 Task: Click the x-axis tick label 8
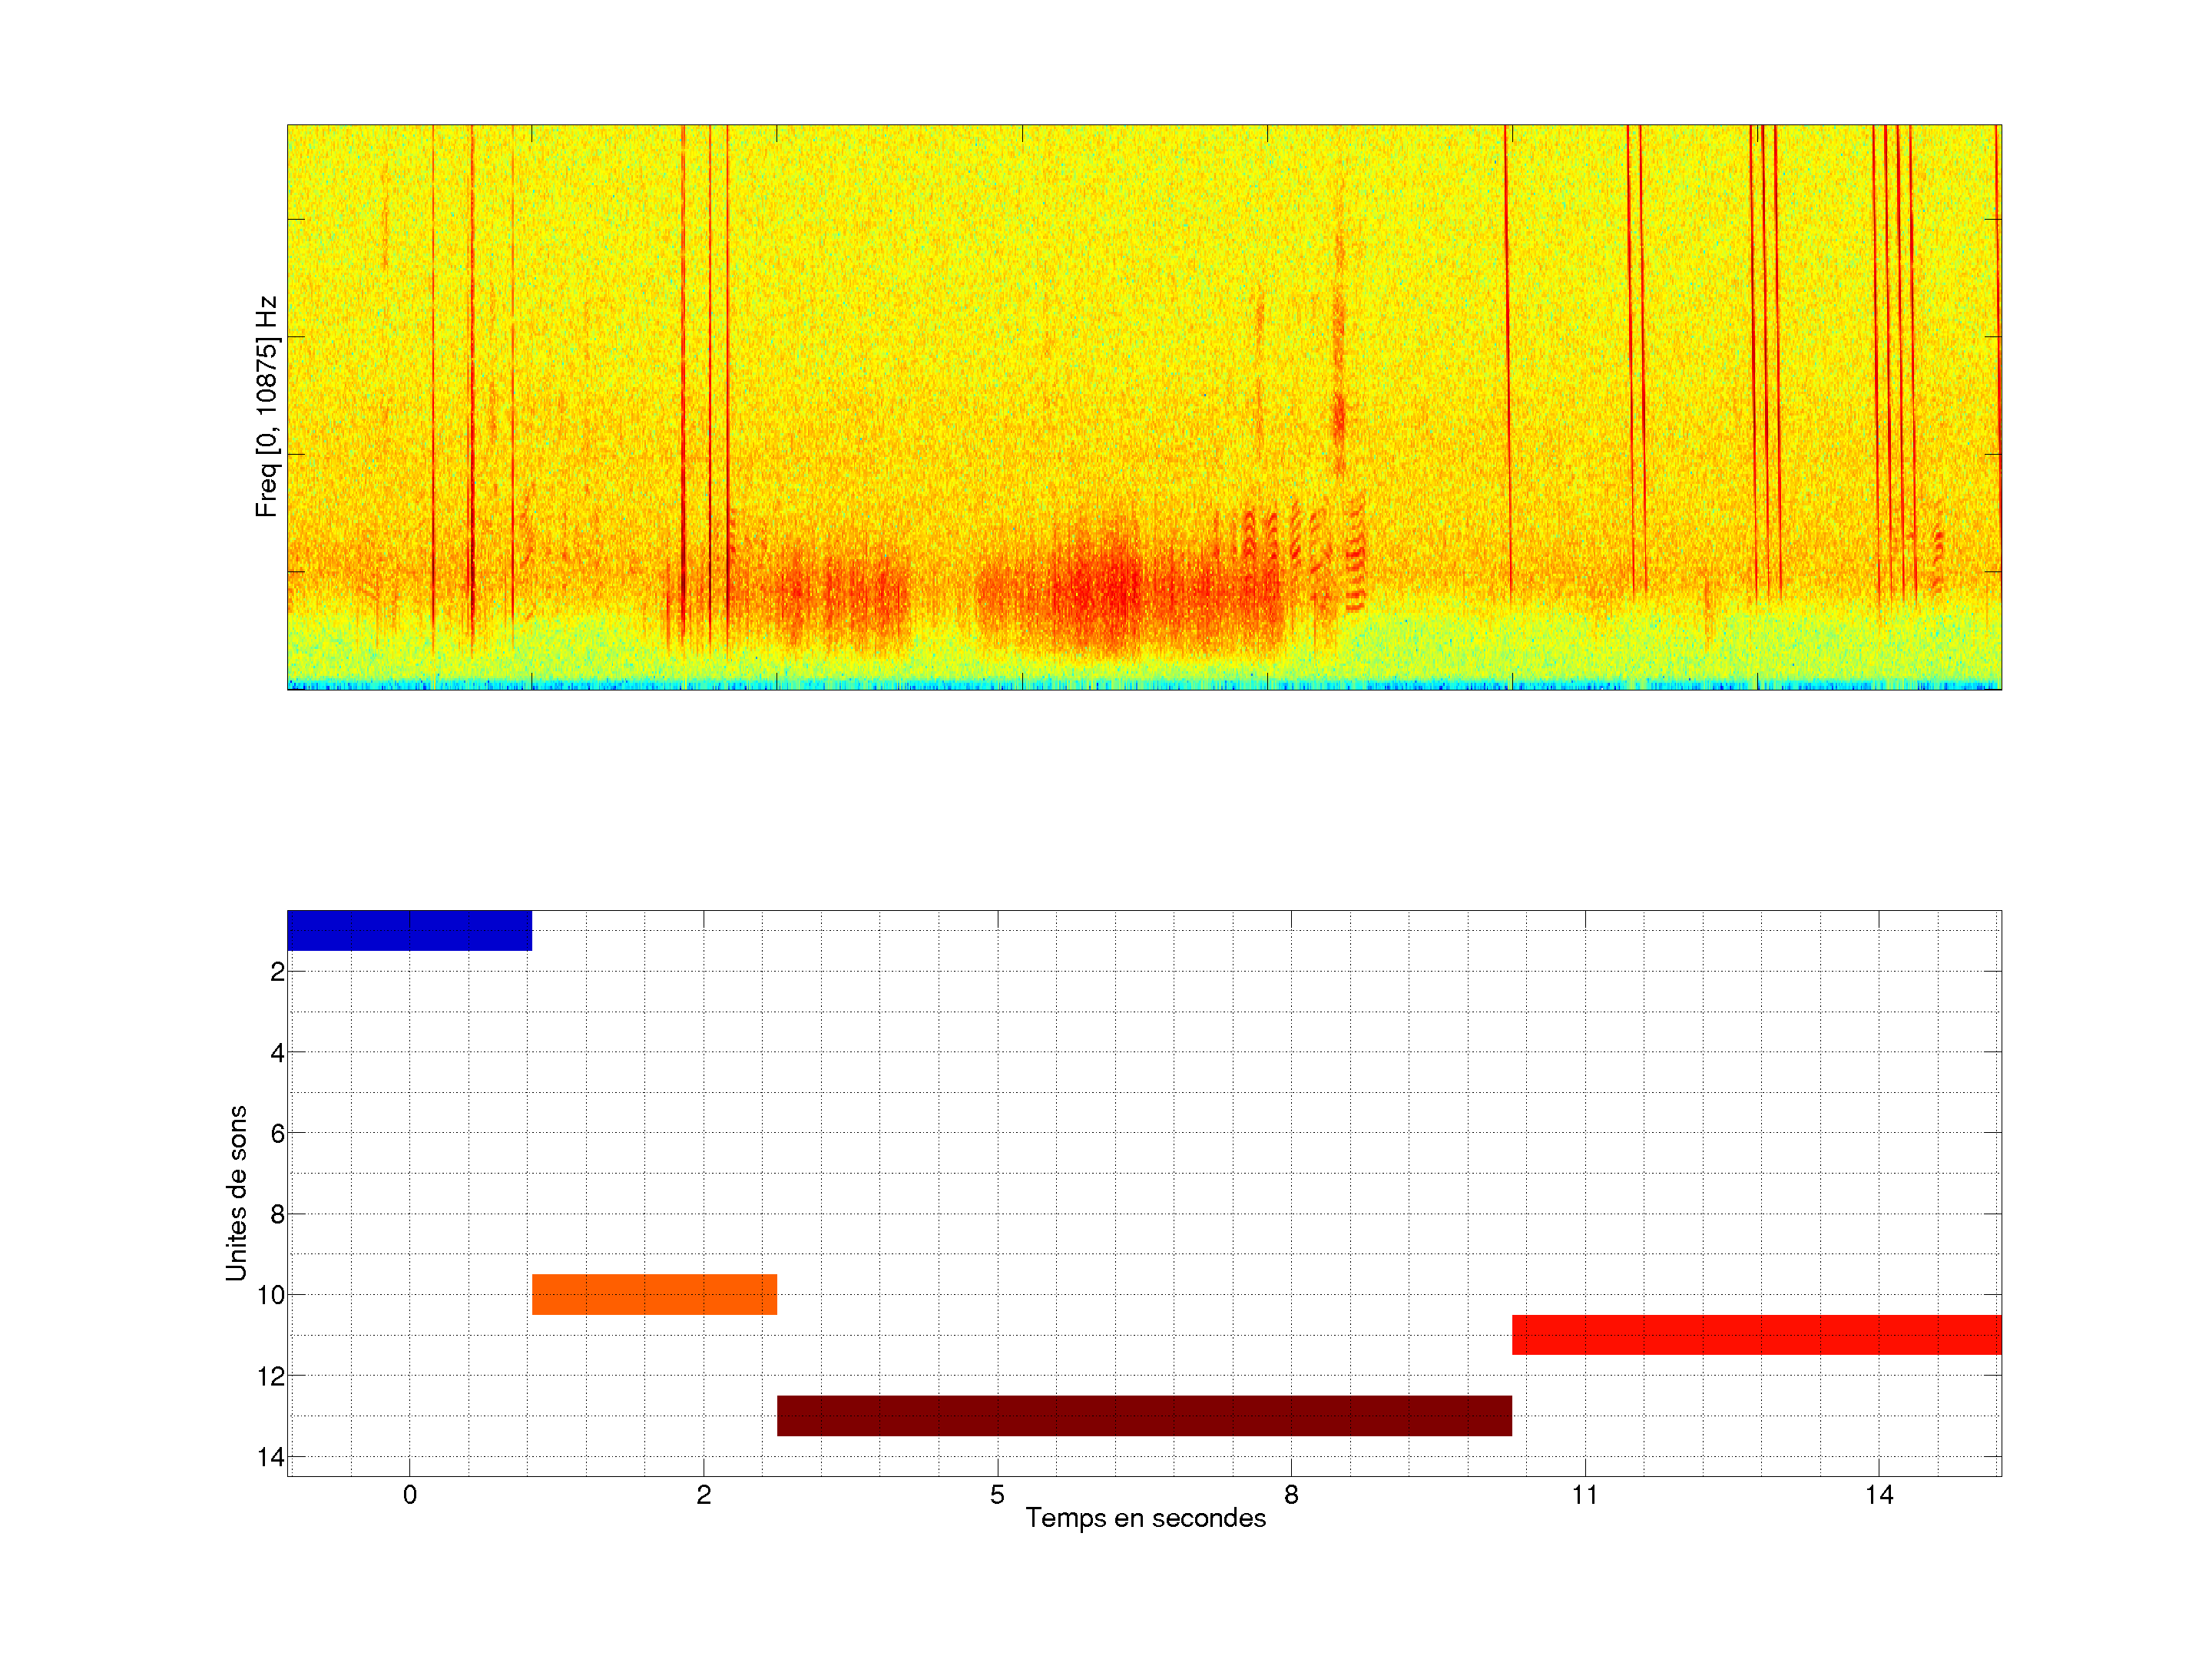click(x=1291, y=1495)
